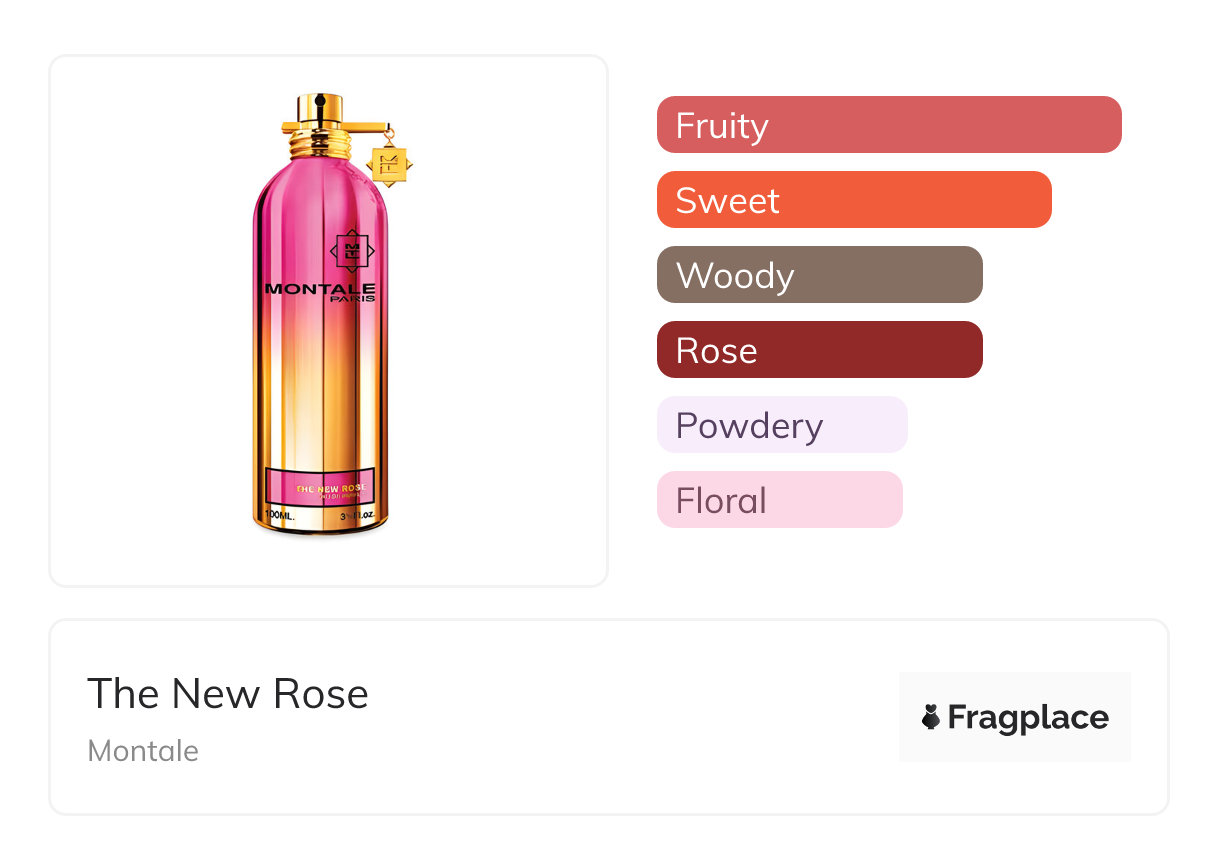Open the Montale brand link
The width and height of the screenshot is (1218, 864).
143,751
